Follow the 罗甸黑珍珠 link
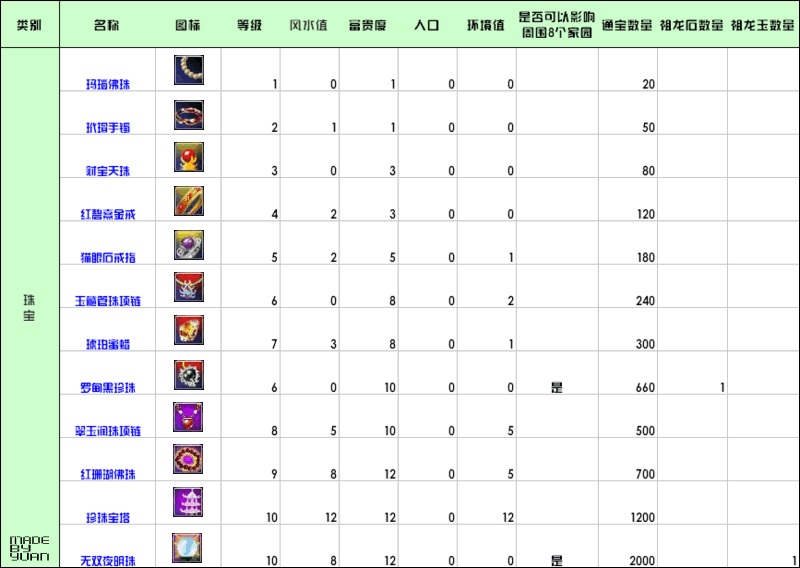Image resolution: width=800 pixels, height=568 pixels. 108,387
